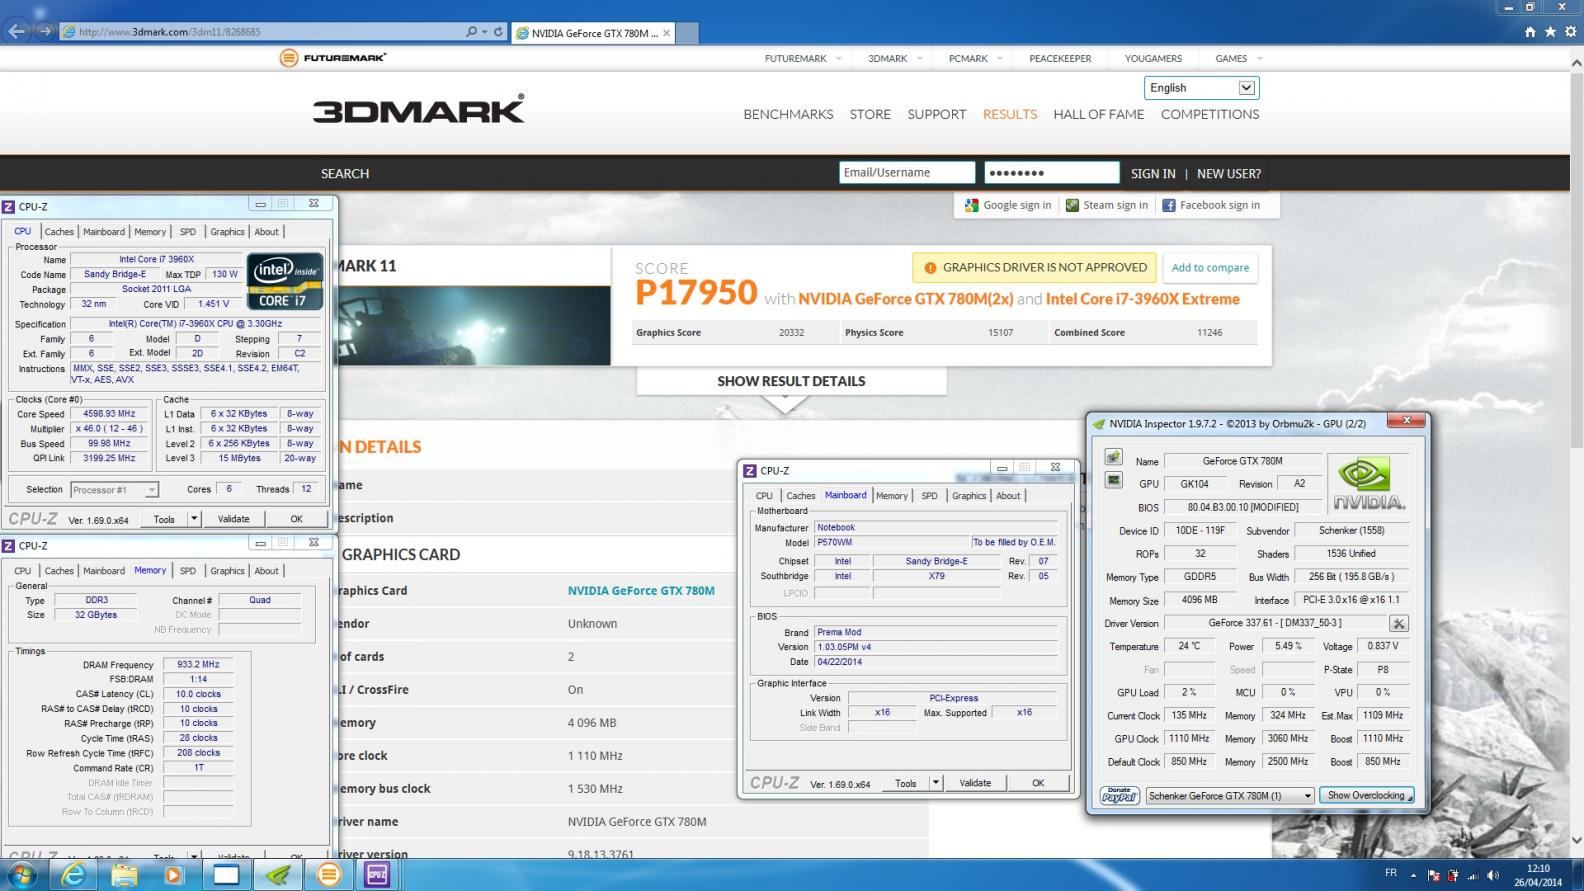The image size is (1584, 891).
Task: Open the Intel Core i7-3960X Extreme link
Action: [x=1143, y=299]
